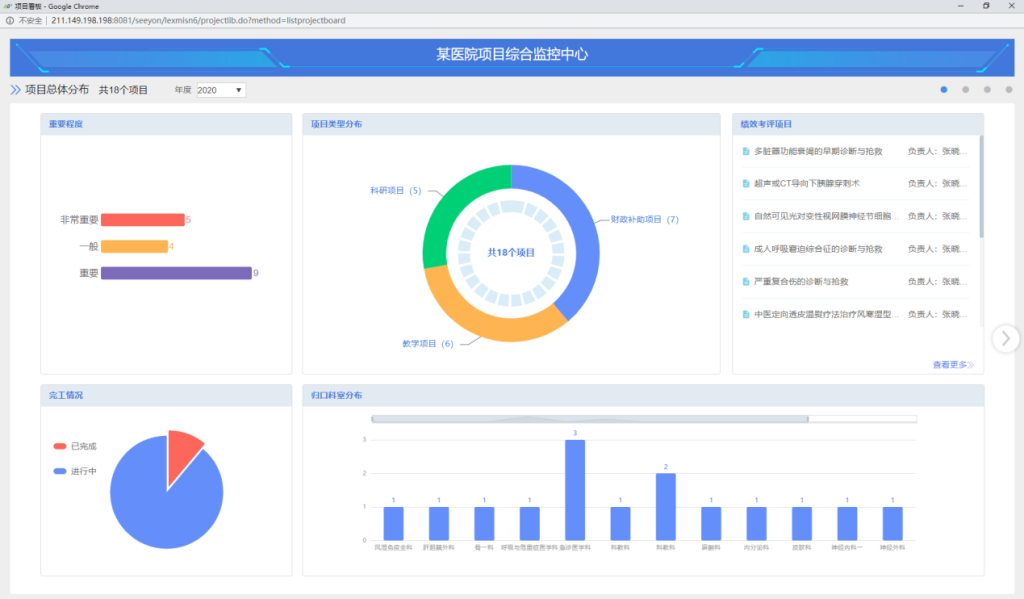Screen dimensions: 1024x599
Task: Click document icon beside 中医定向透皮 project
Action: pos(745,314)
